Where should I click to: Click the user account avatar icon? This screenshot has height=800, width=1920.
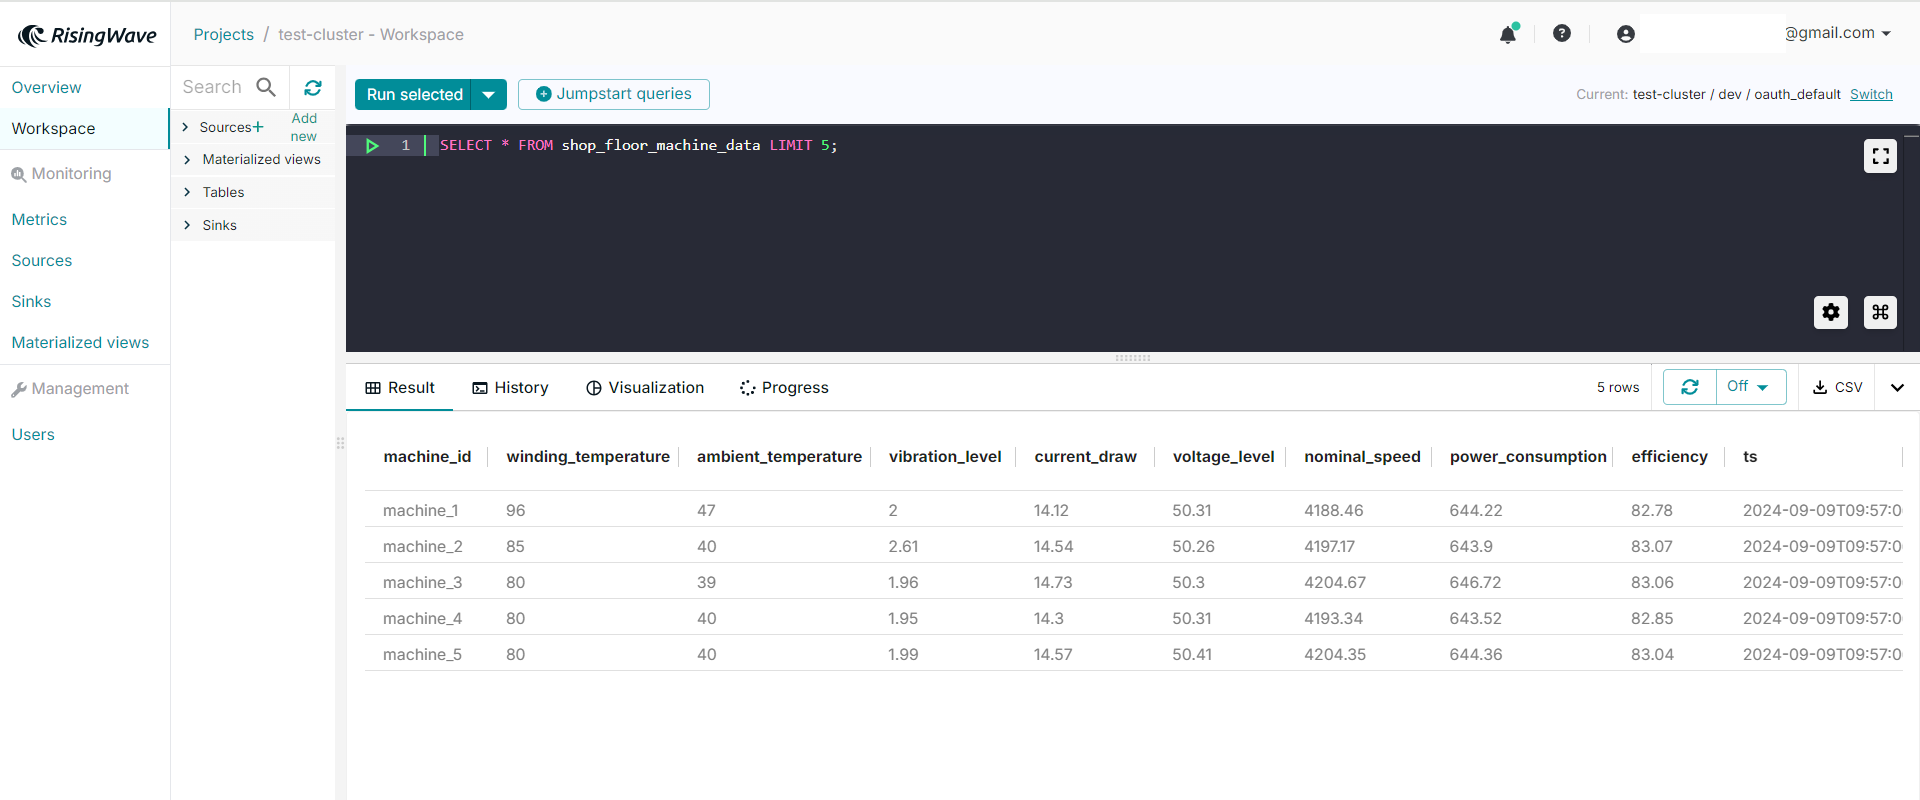pyautogui.click(x=1625, y=34)
